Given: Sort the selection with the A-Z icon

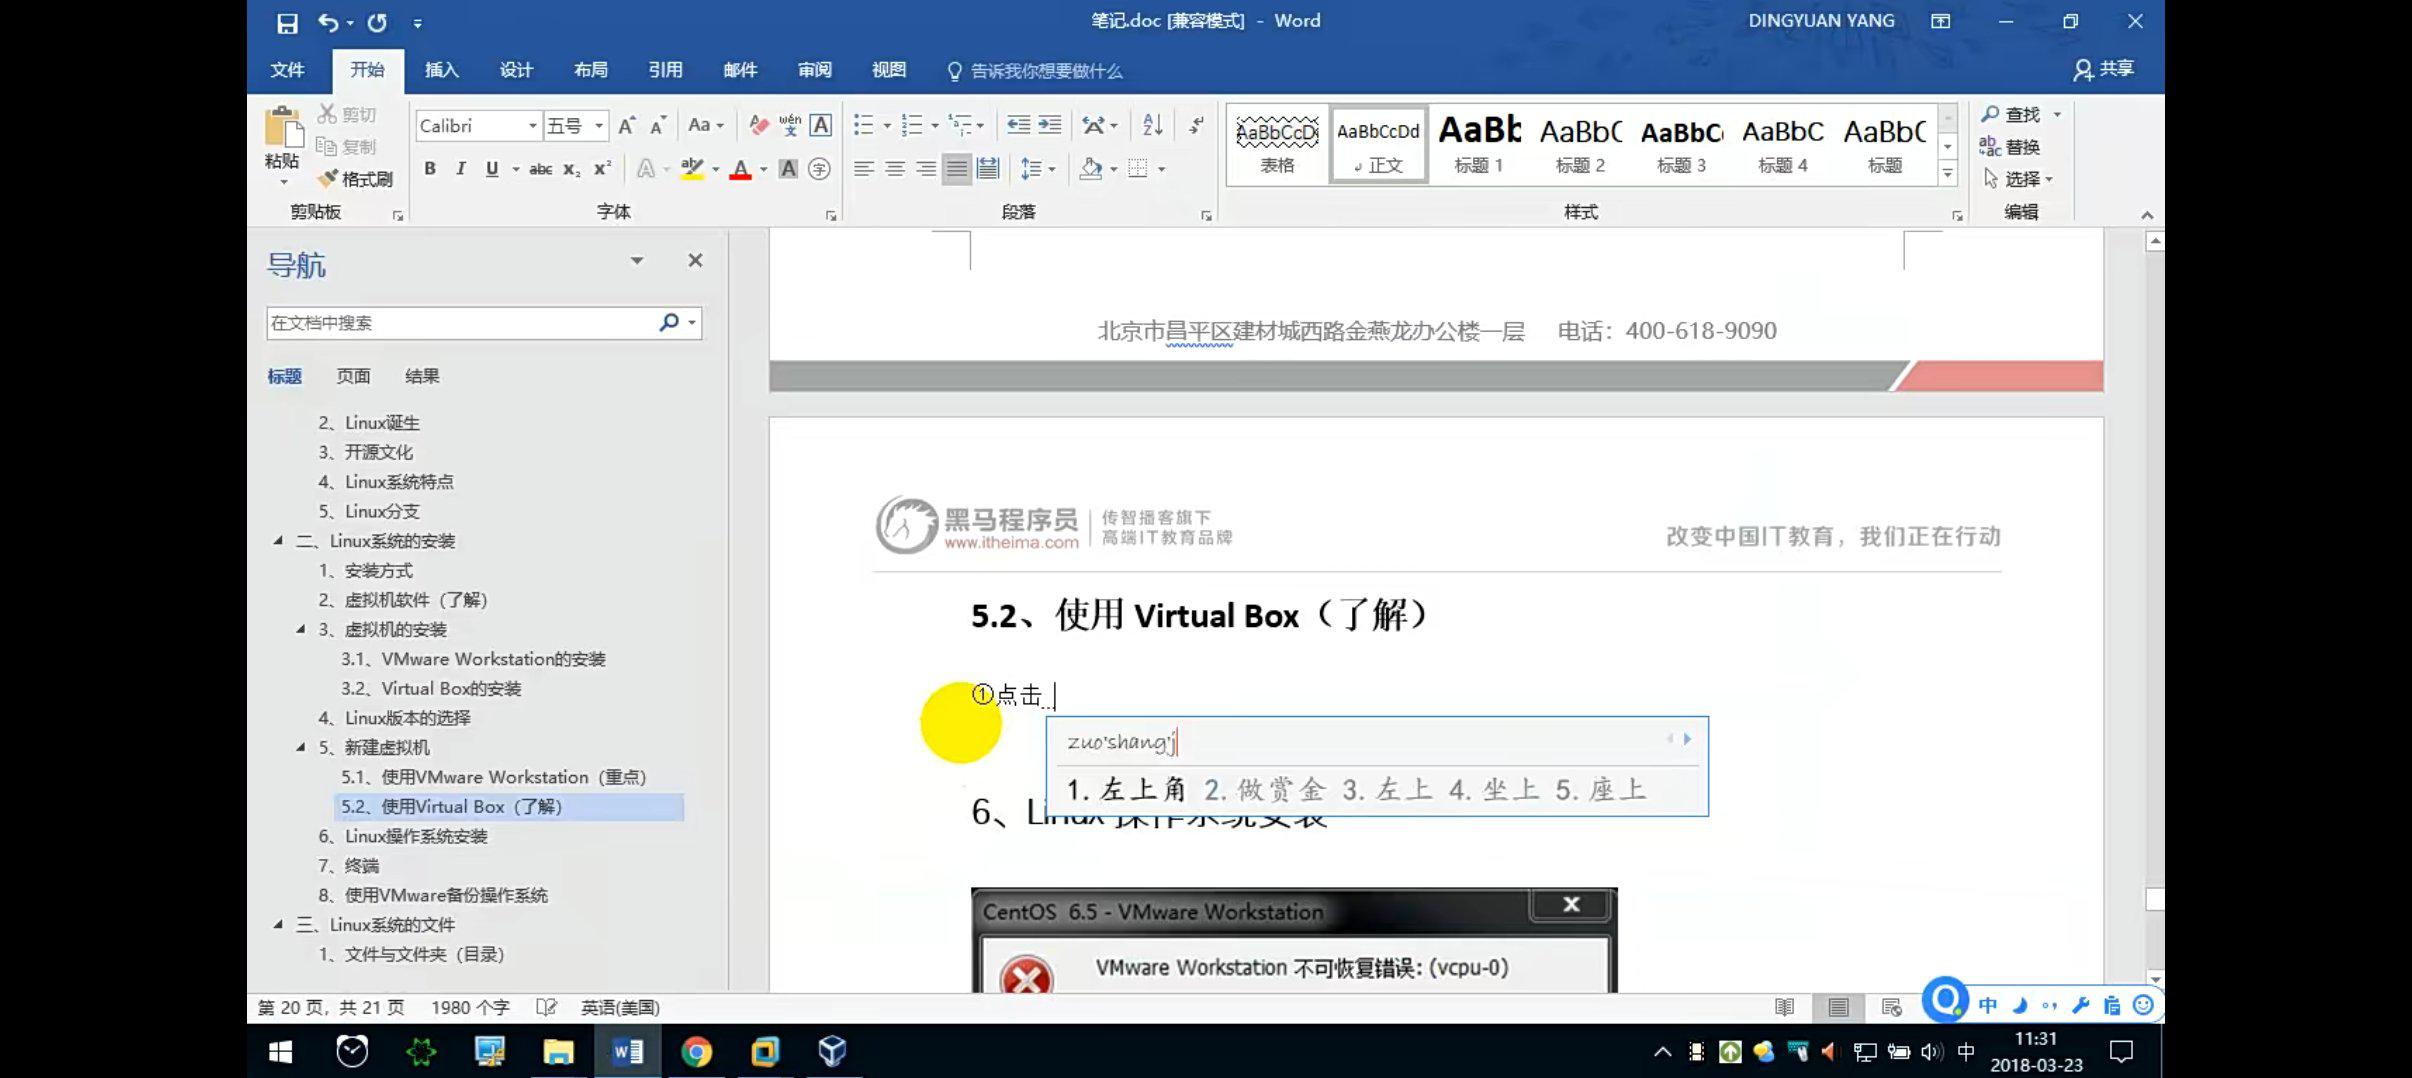Looking at the screenshot, I should coord(1152,126).
